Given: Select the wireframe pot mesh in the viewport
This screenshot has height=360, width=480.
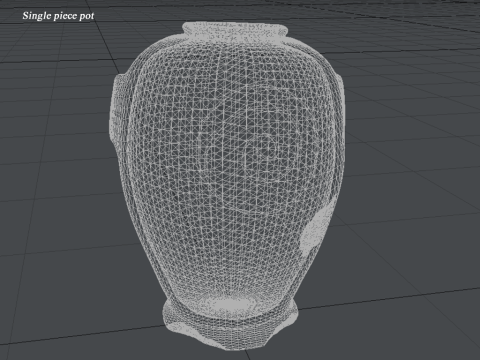Looking at the screenshot, I should tap(227, 186).
